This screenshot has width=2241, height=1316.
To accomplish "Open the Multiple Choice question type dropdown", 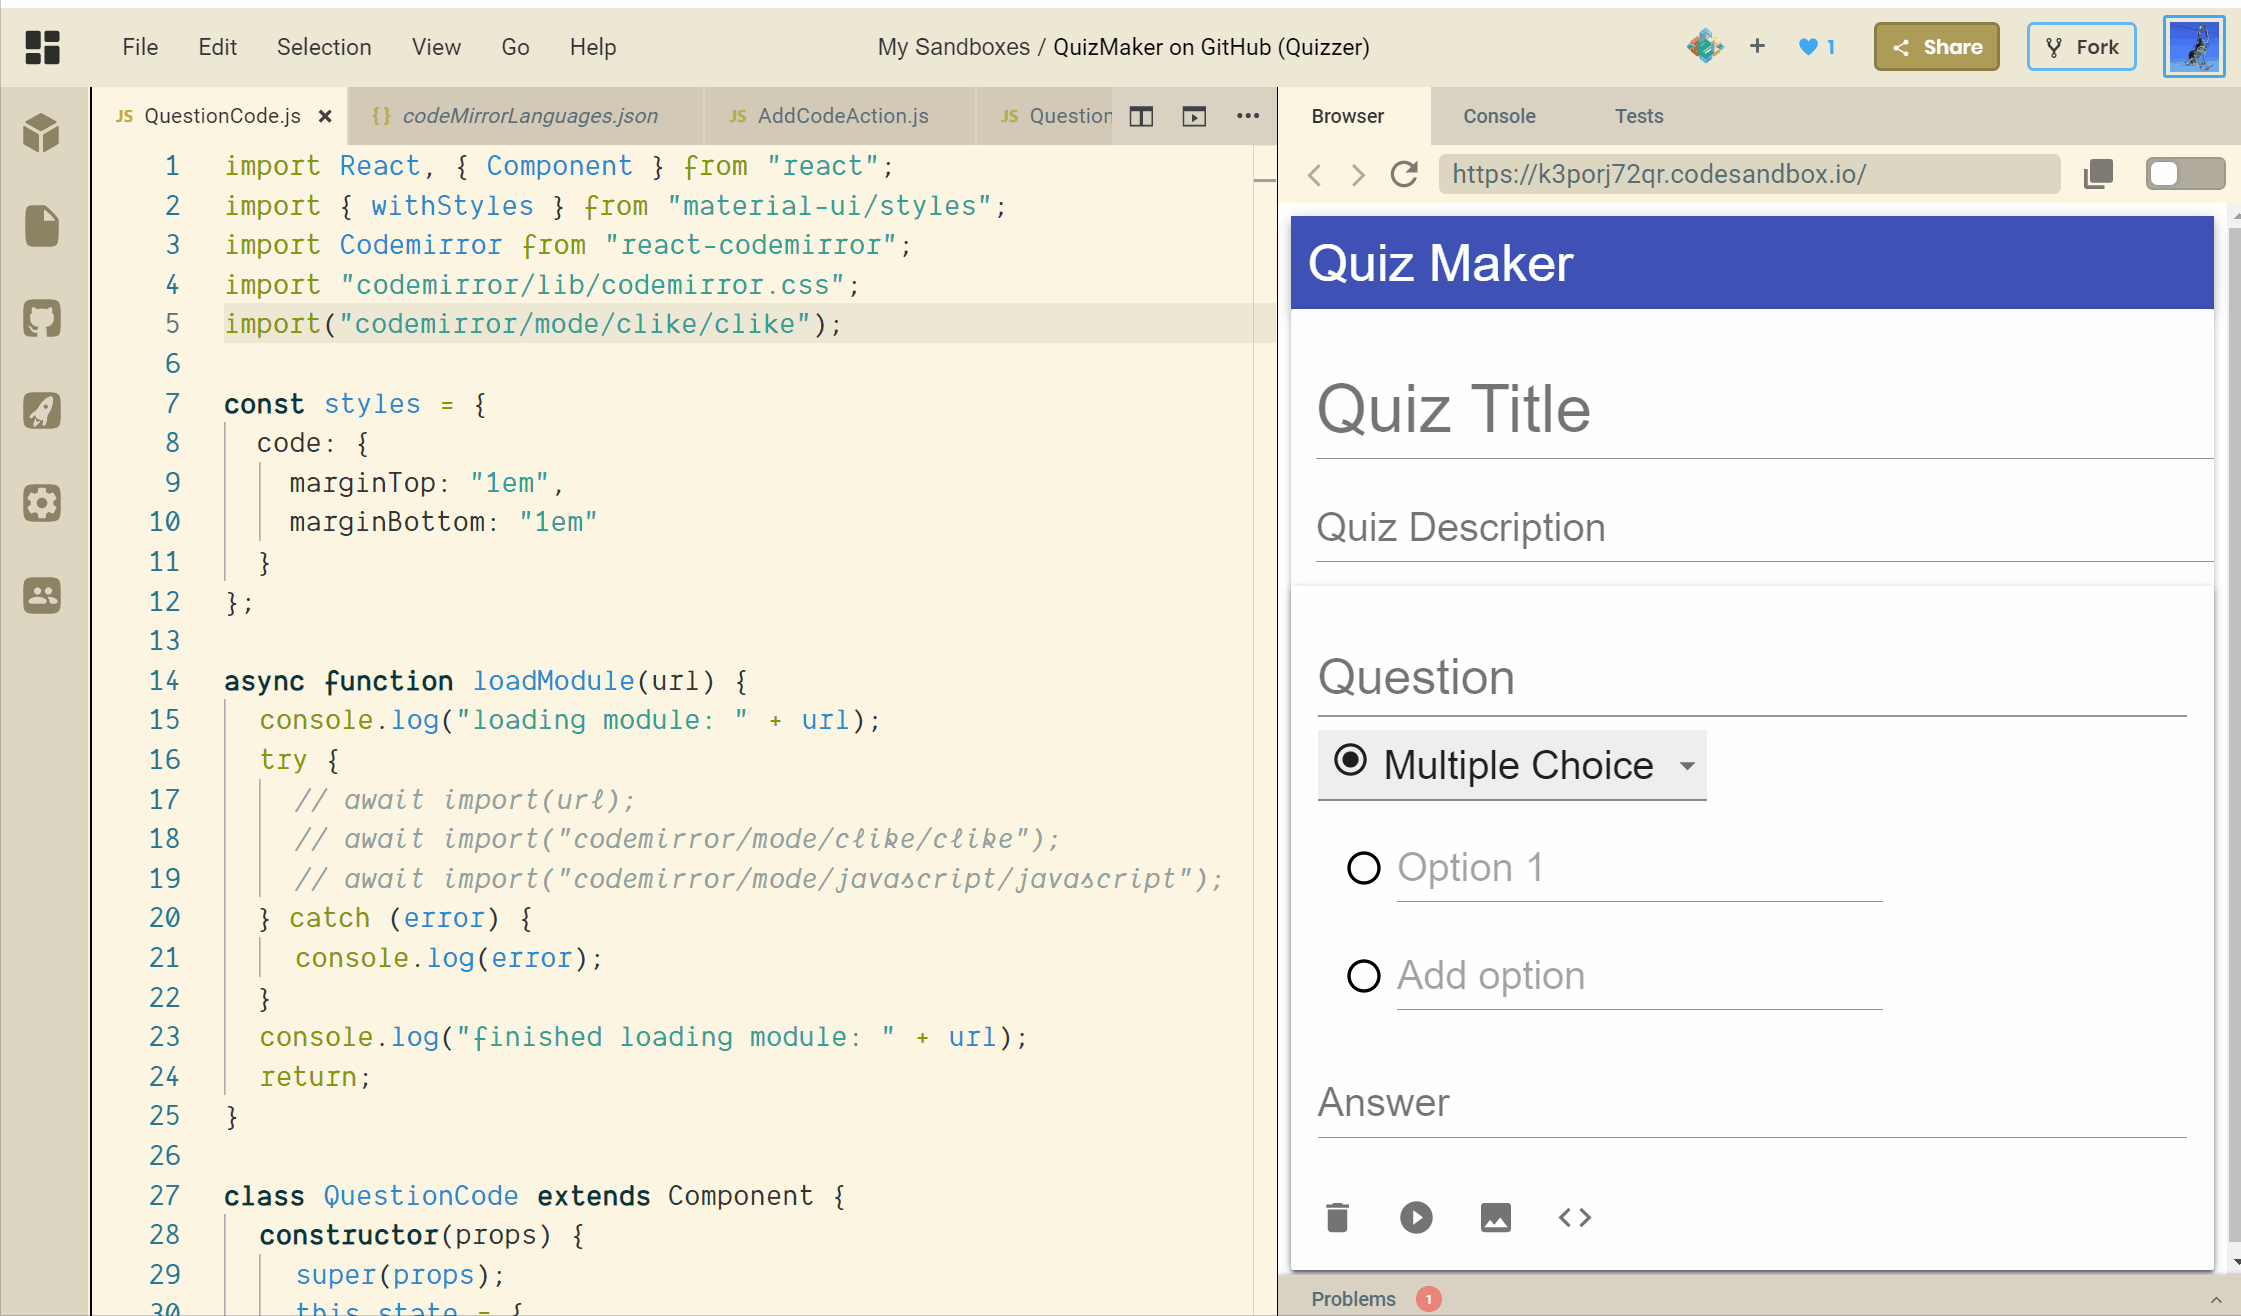I will pos(1512,765).
